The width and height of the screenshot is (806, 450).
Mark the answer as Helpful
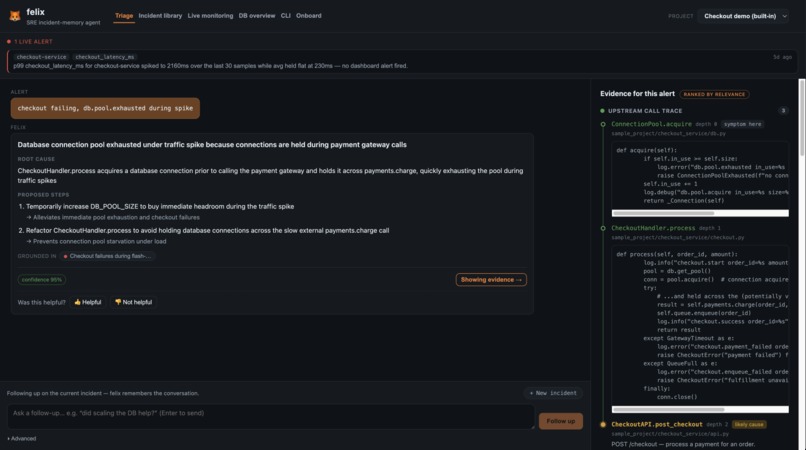(x=88, y=302)
